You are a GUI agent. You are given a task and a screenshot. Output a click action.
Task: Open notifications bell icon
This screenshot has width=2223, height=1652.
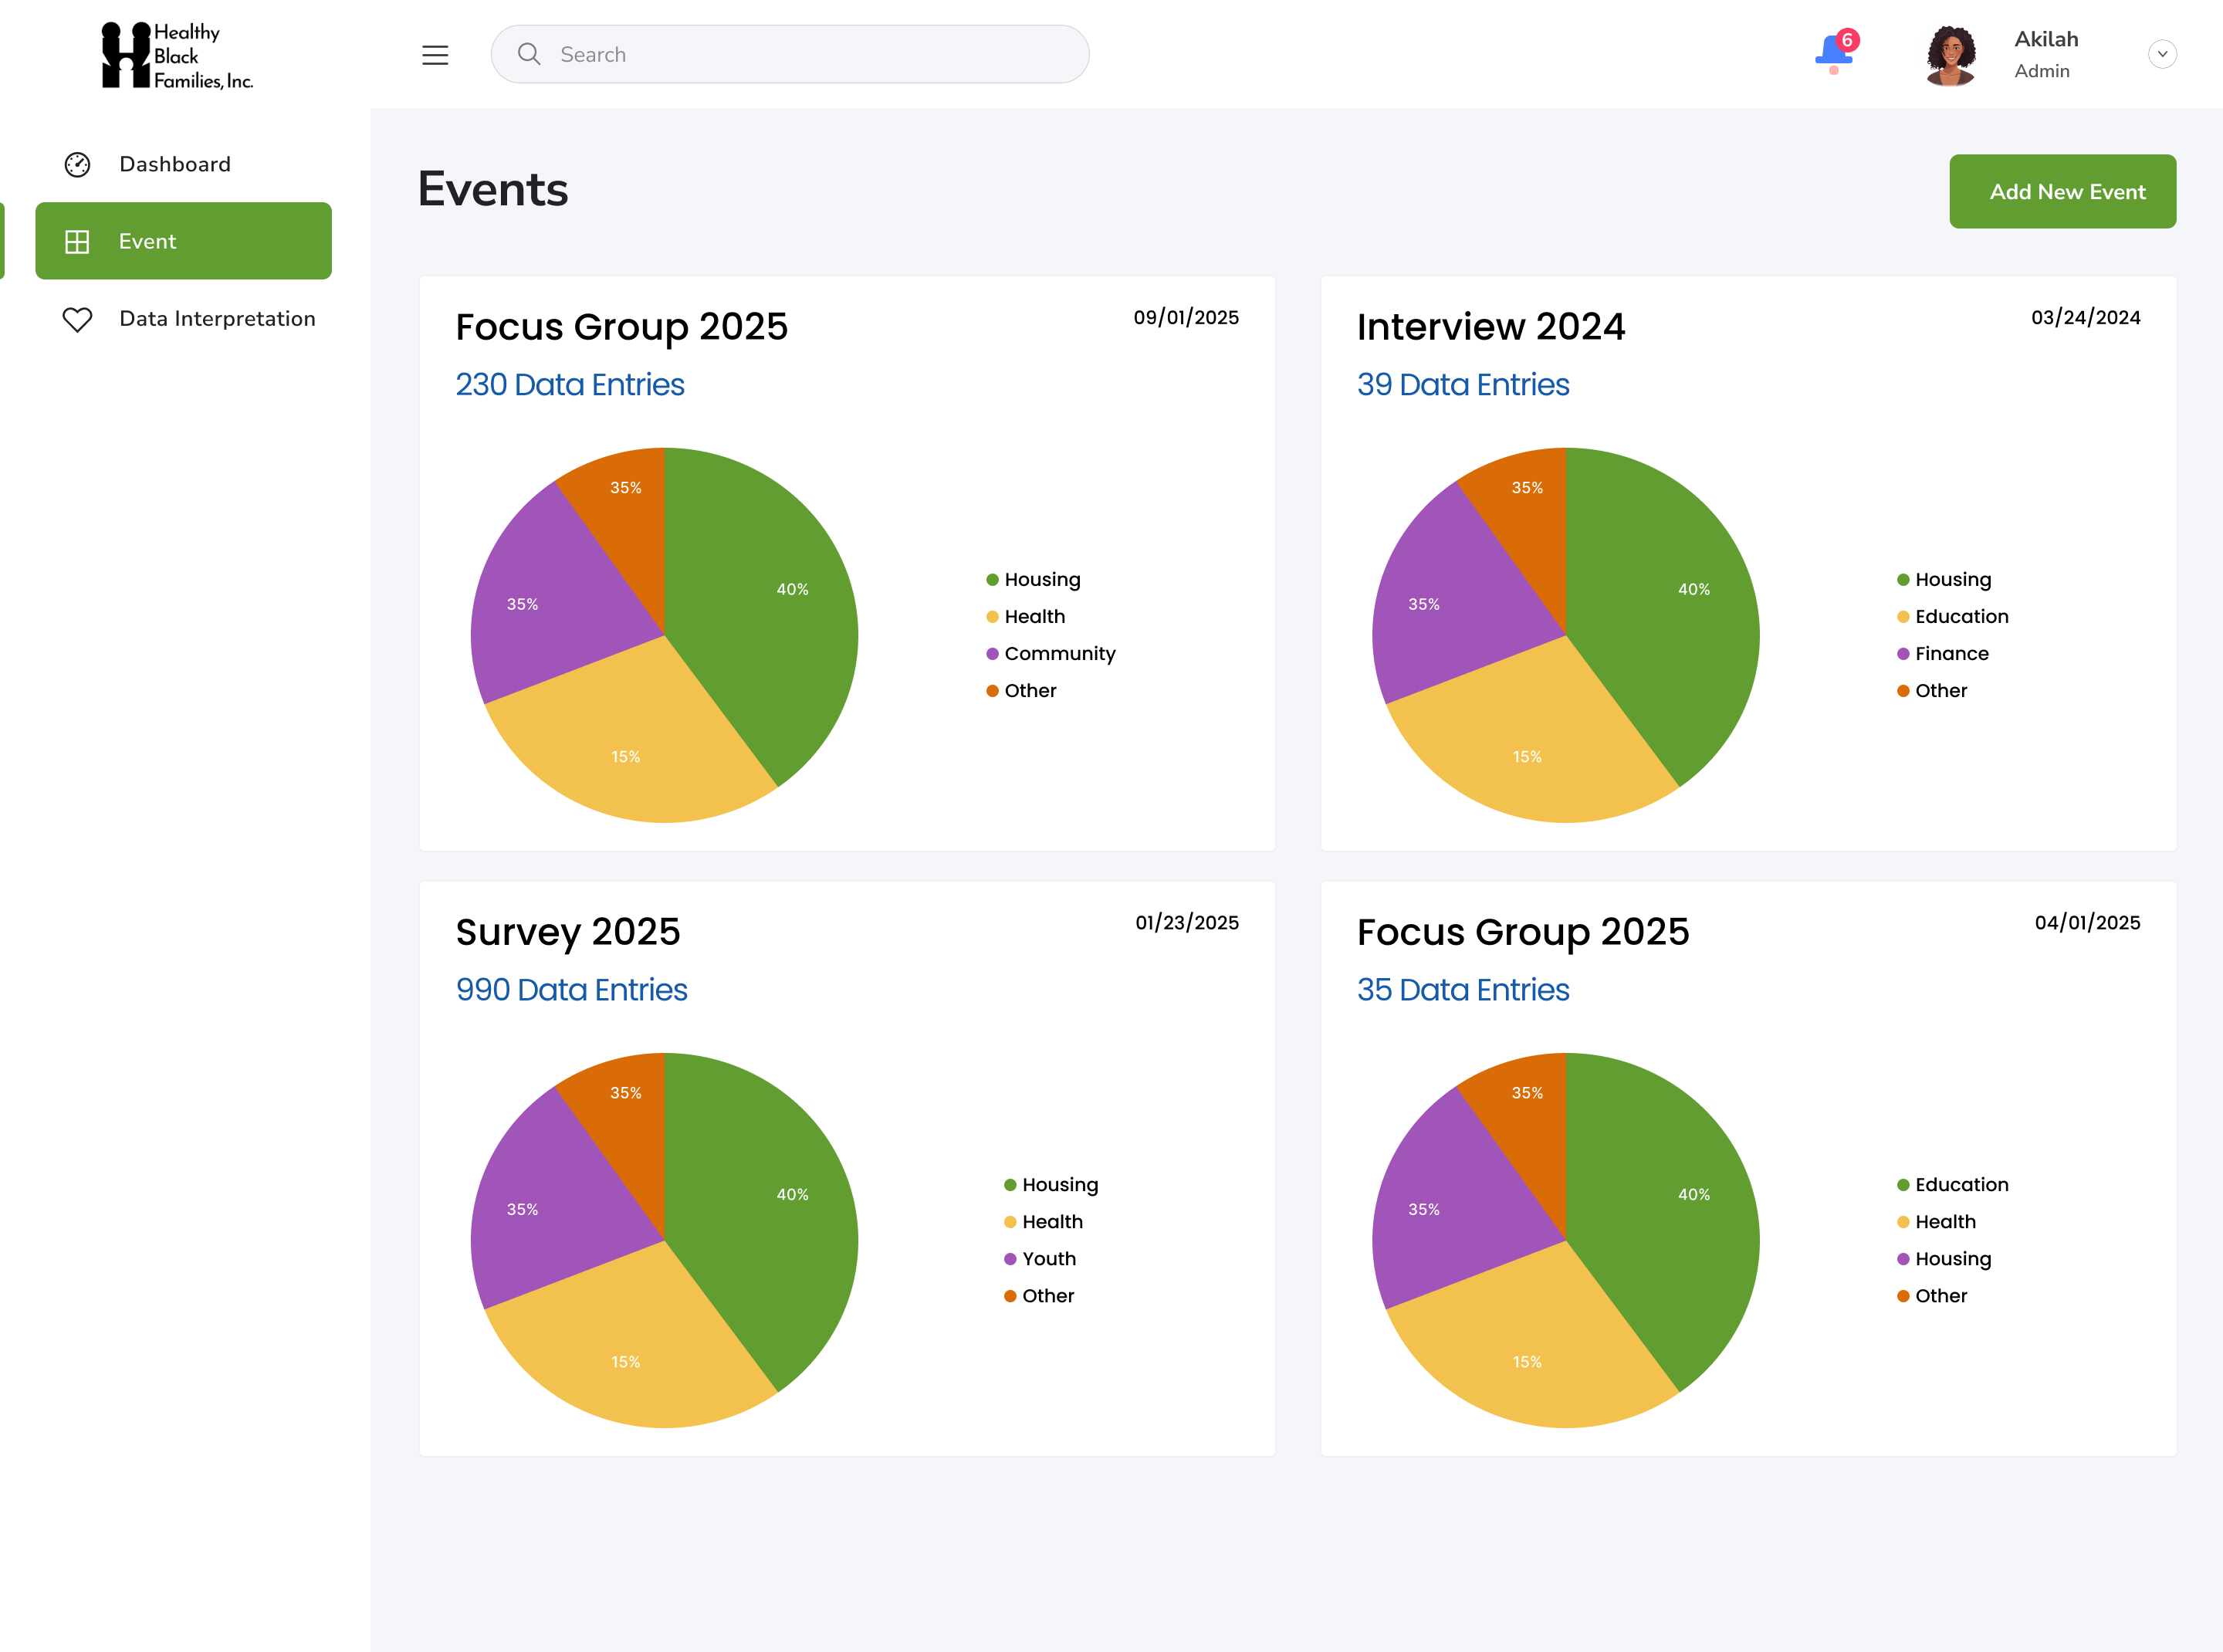coord(1833,52)
